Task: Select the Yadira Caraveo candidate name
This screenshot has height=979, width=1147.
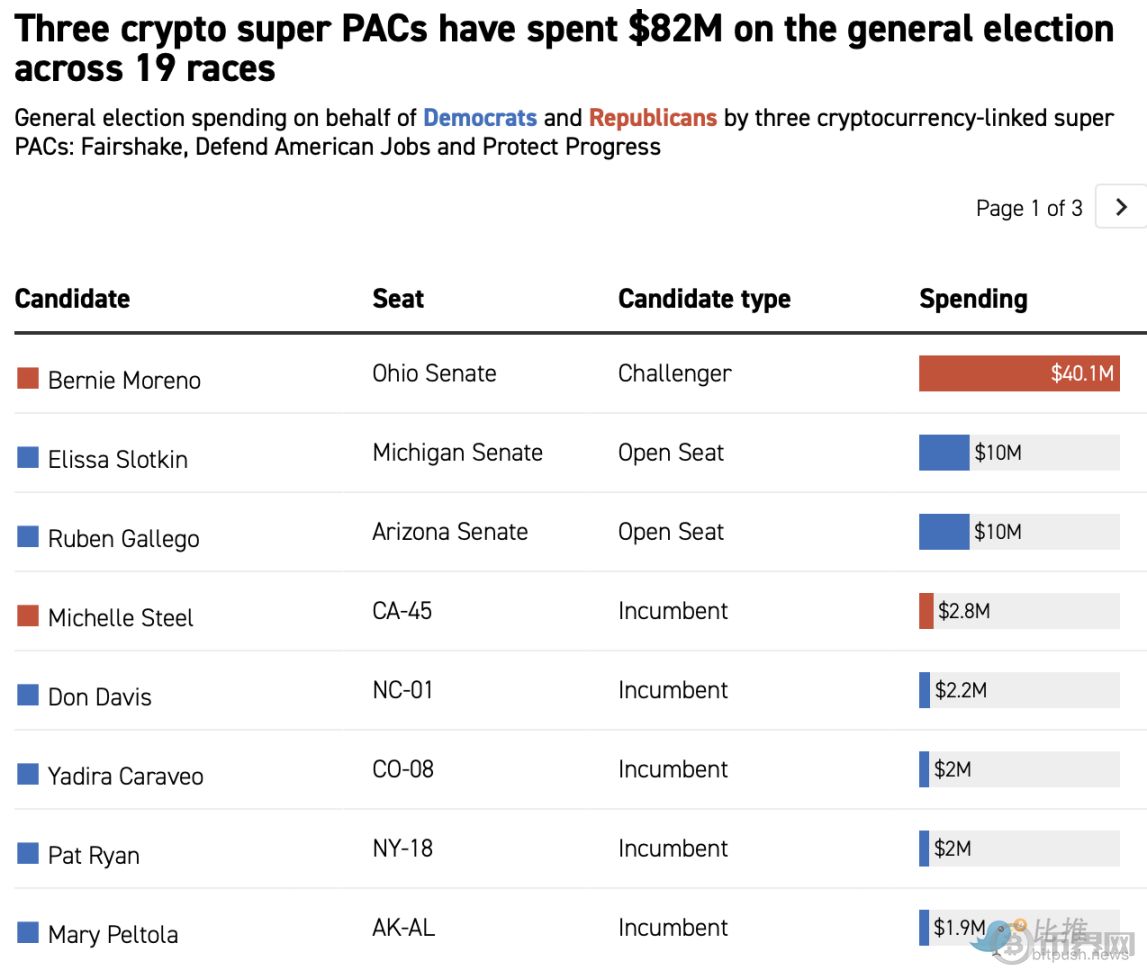Action: [125, 776]
